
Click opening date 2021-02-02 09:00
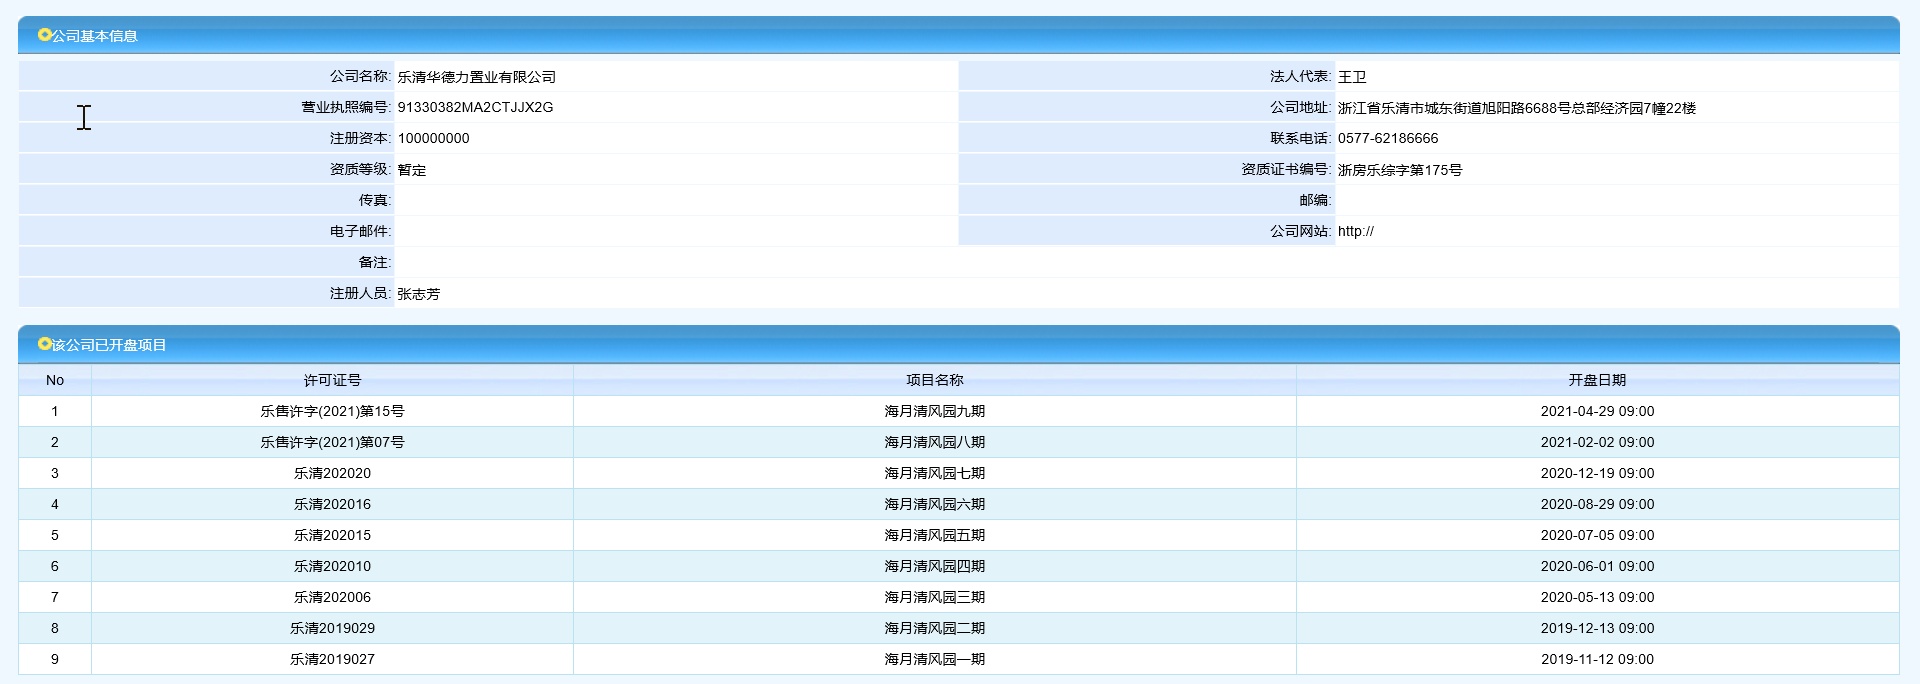1597,442
